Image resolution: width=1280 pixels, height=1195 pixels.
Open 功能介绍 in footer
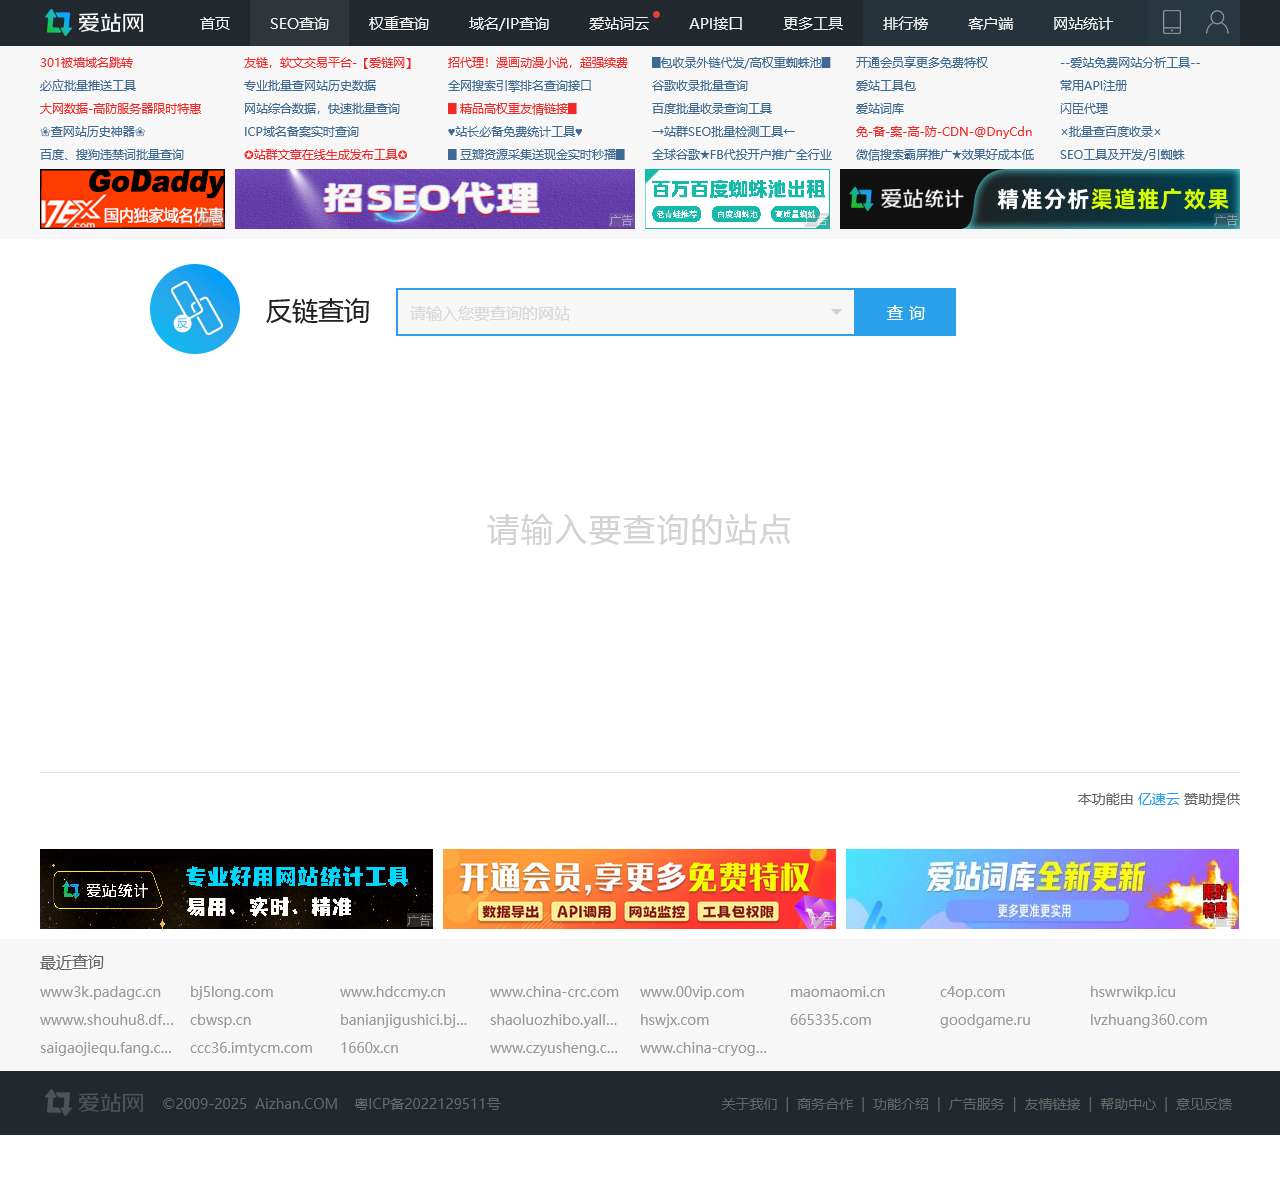pyautogui.click(x=901, y=1104)
